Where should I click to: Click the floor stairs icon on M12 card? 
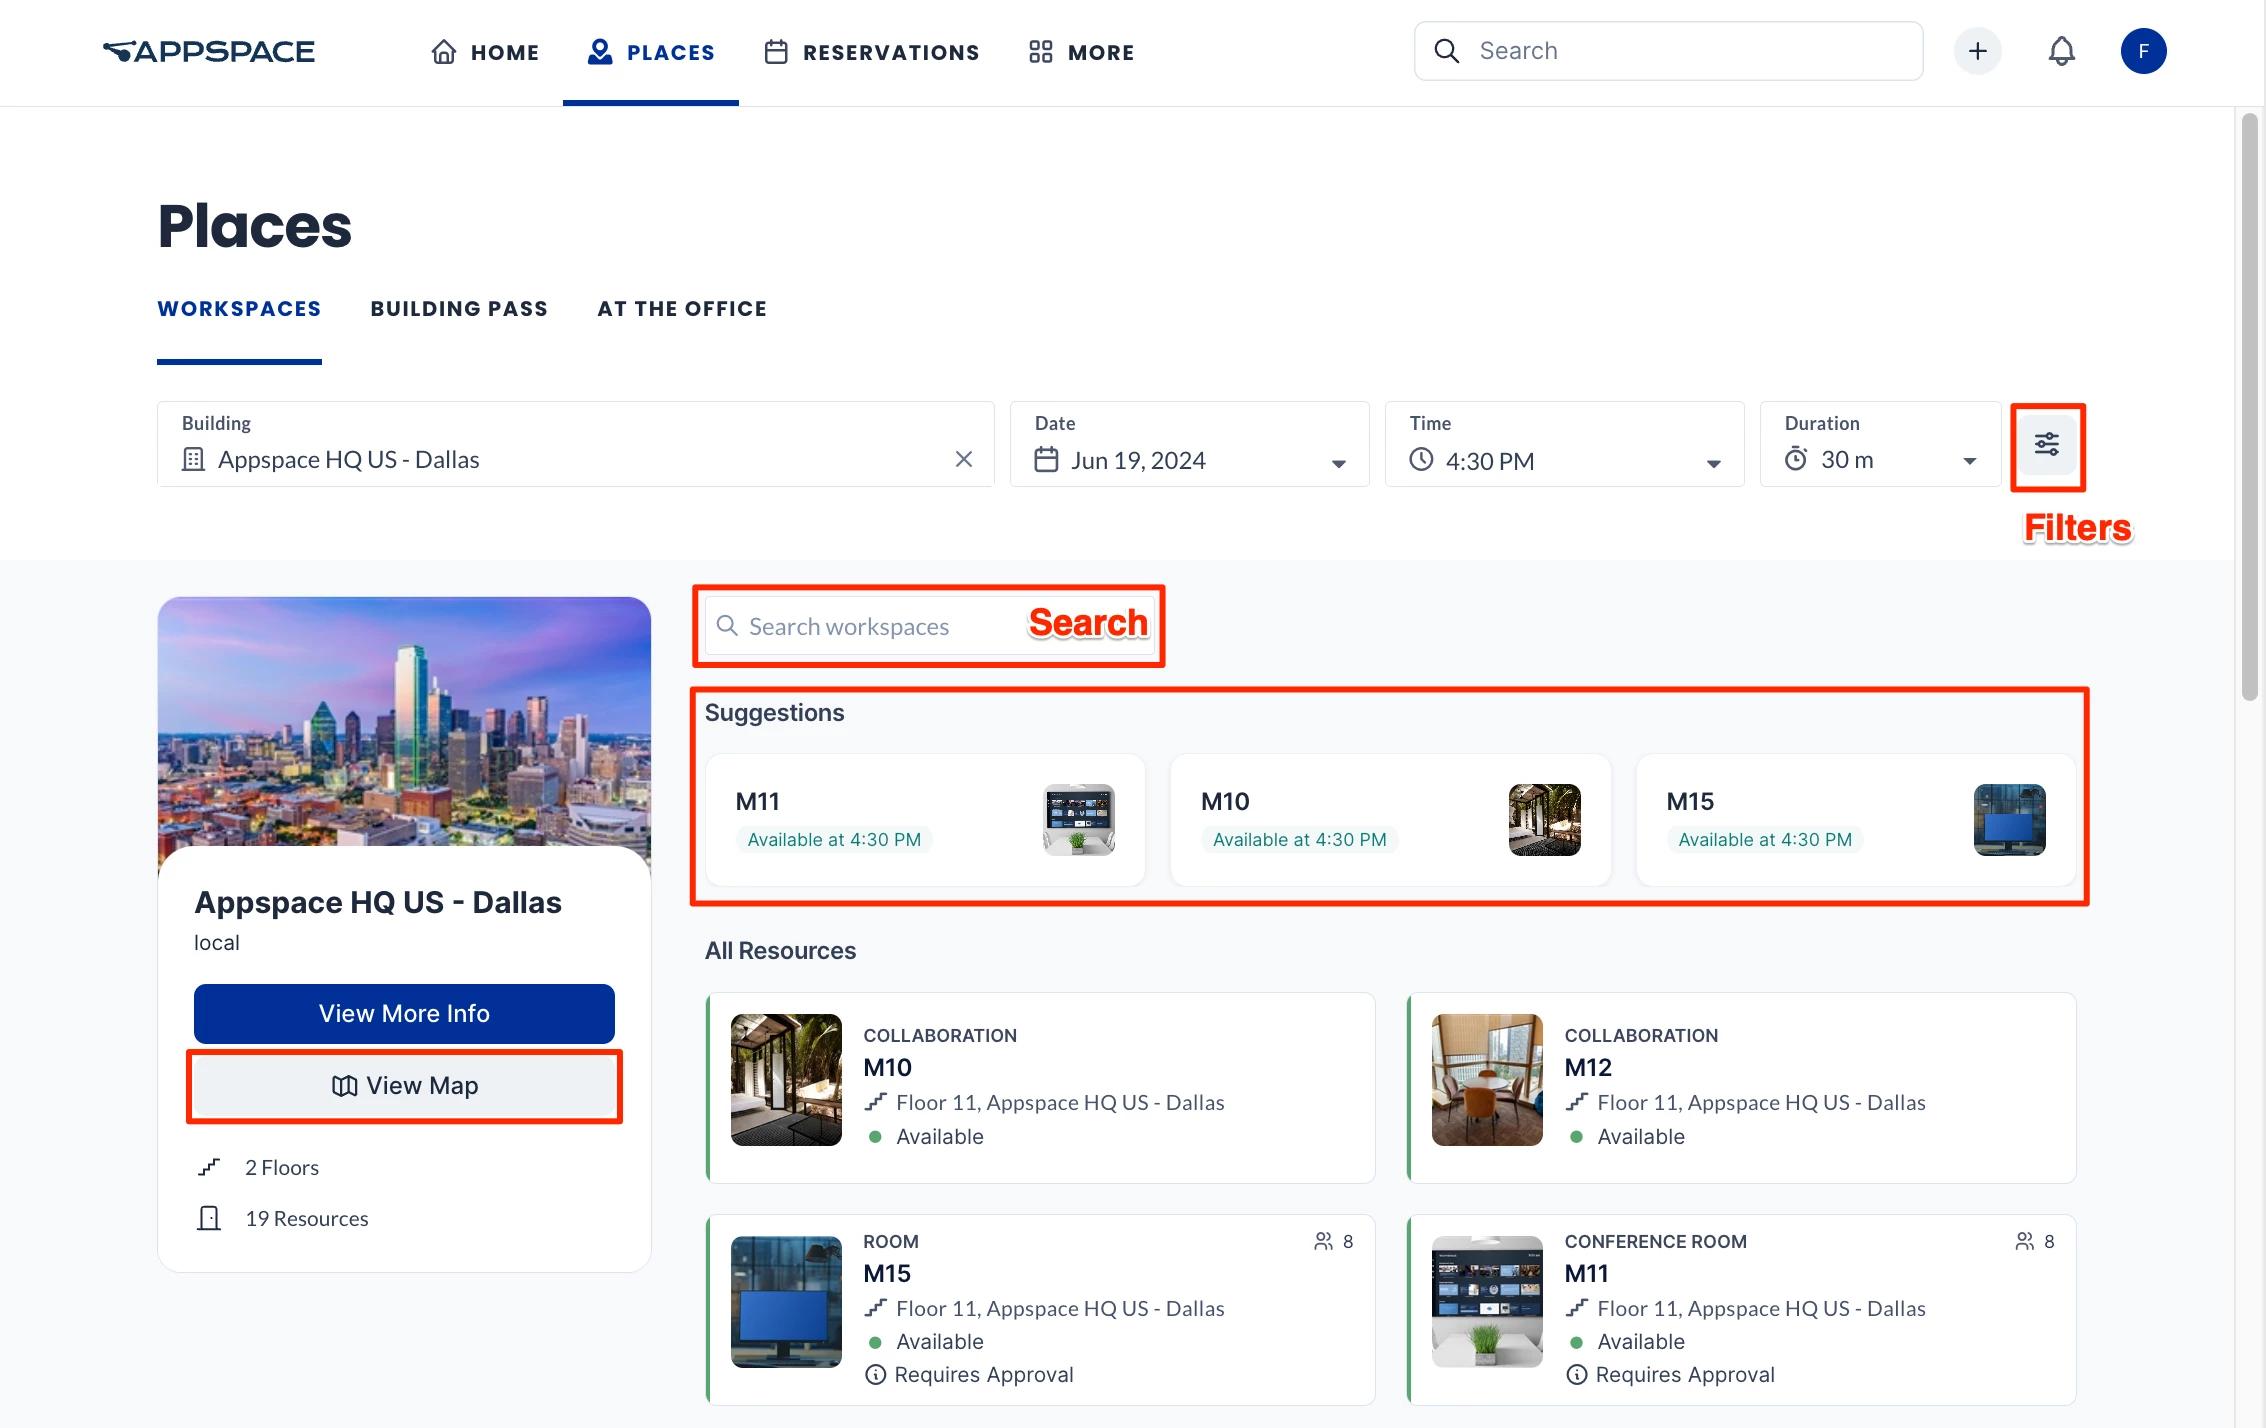pos(1576,1102)
